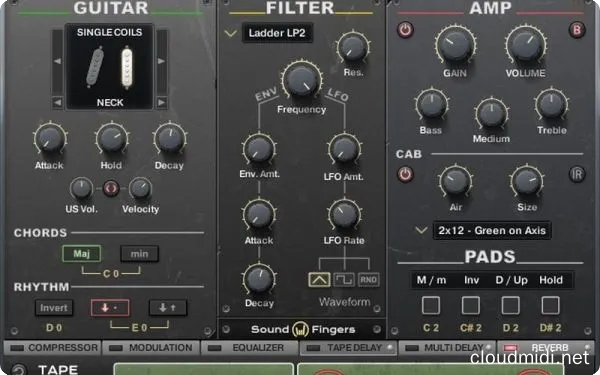The width and height of the screenshot is (600, 375).
Task: Toggle the AMP power button
Action: pyautogui.click(x=406, y=30)
